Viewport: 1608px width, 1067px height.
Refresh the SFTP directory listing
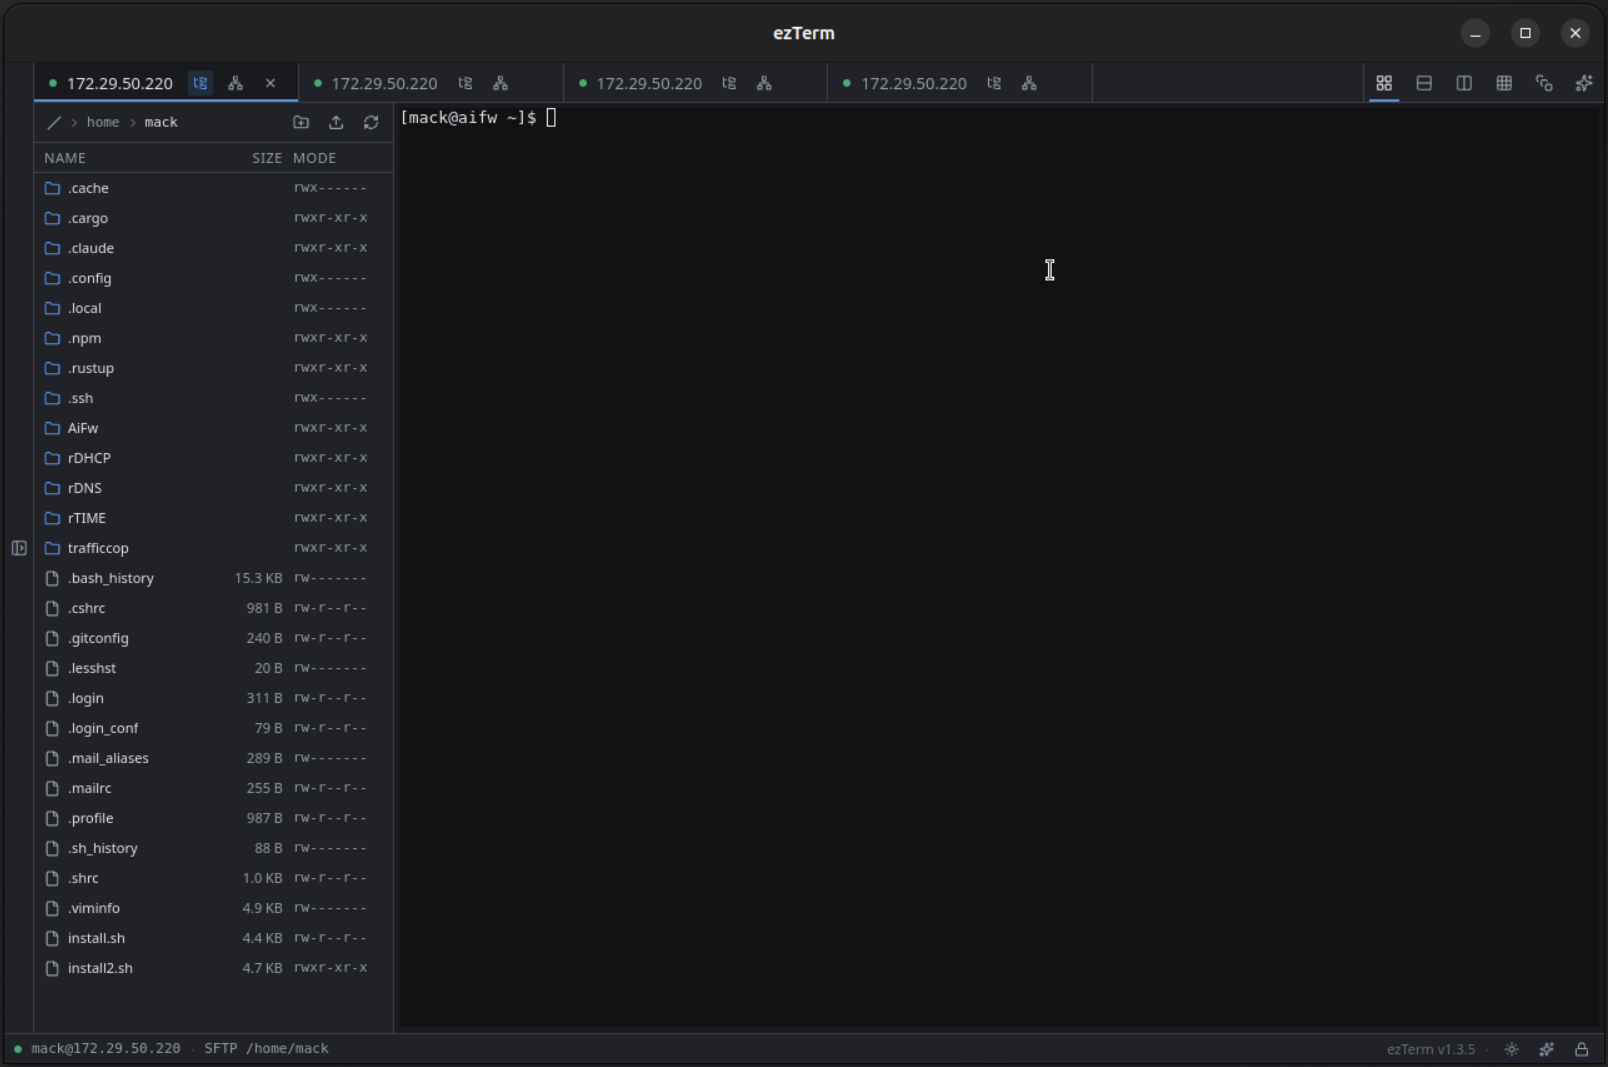click(371, 122)
